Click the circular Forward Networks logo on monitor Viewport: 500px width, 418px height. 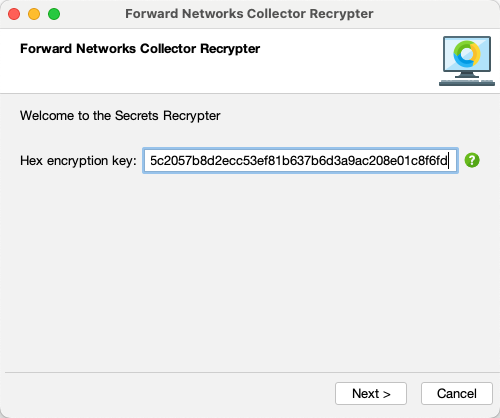click(x=467, y=54)
